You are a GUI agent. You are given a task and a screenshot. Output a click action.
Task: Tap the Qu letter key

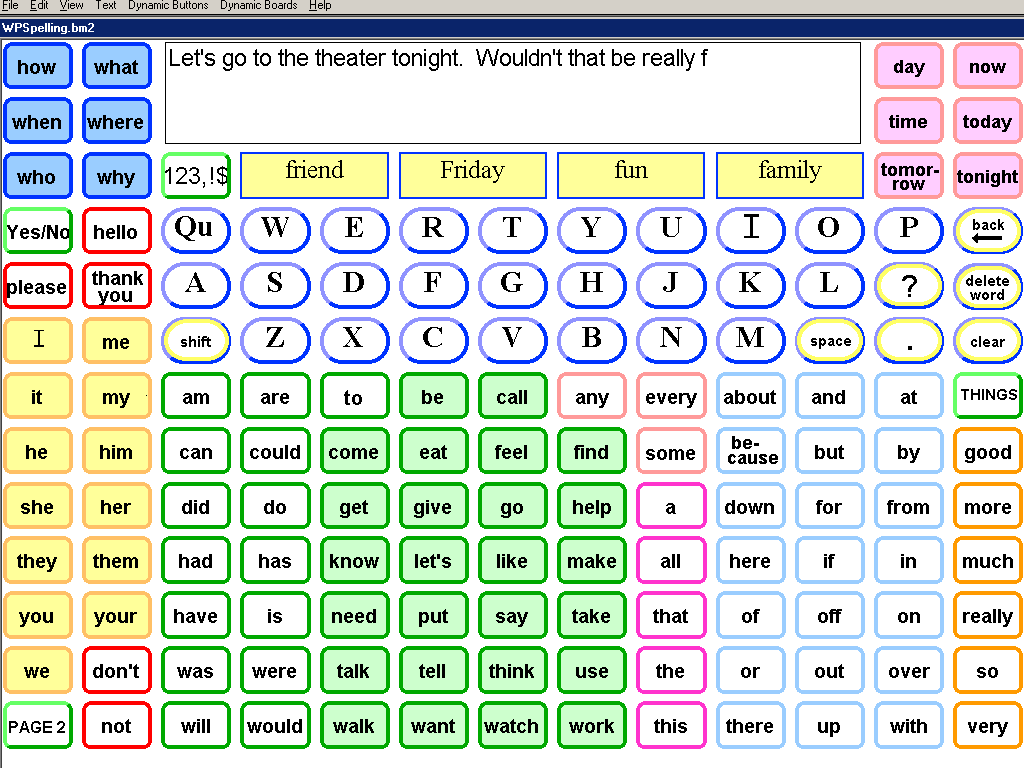[x=196, y=231]
